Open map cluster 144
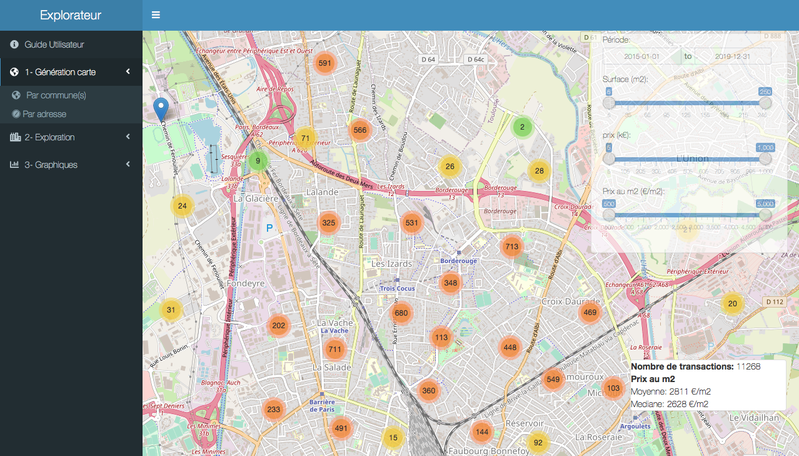 [482, 432]
